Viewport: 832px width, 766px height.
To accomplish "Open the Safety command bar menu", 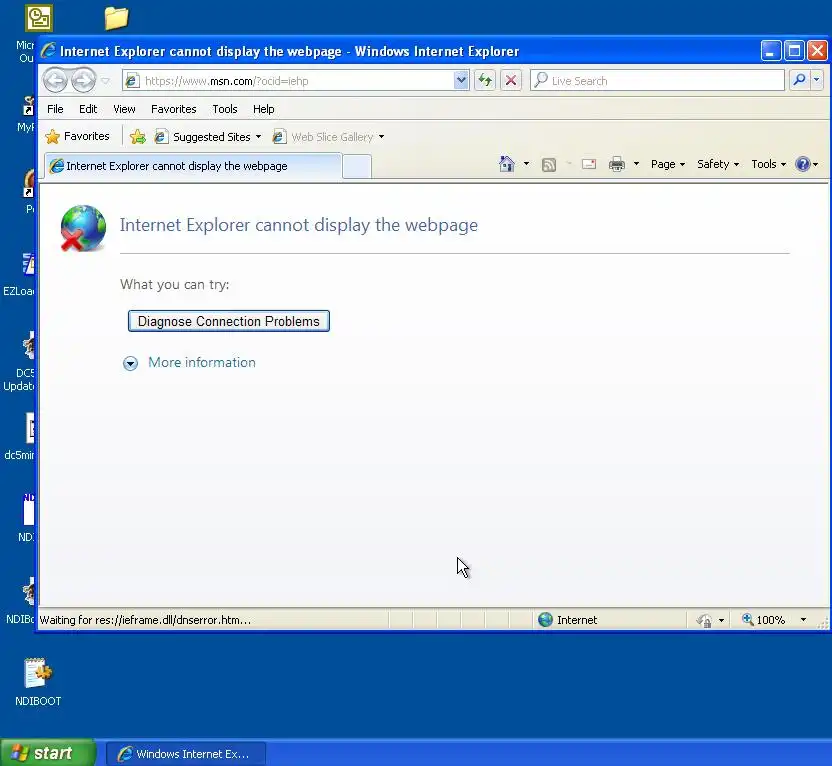I will (x=718, y=164).
